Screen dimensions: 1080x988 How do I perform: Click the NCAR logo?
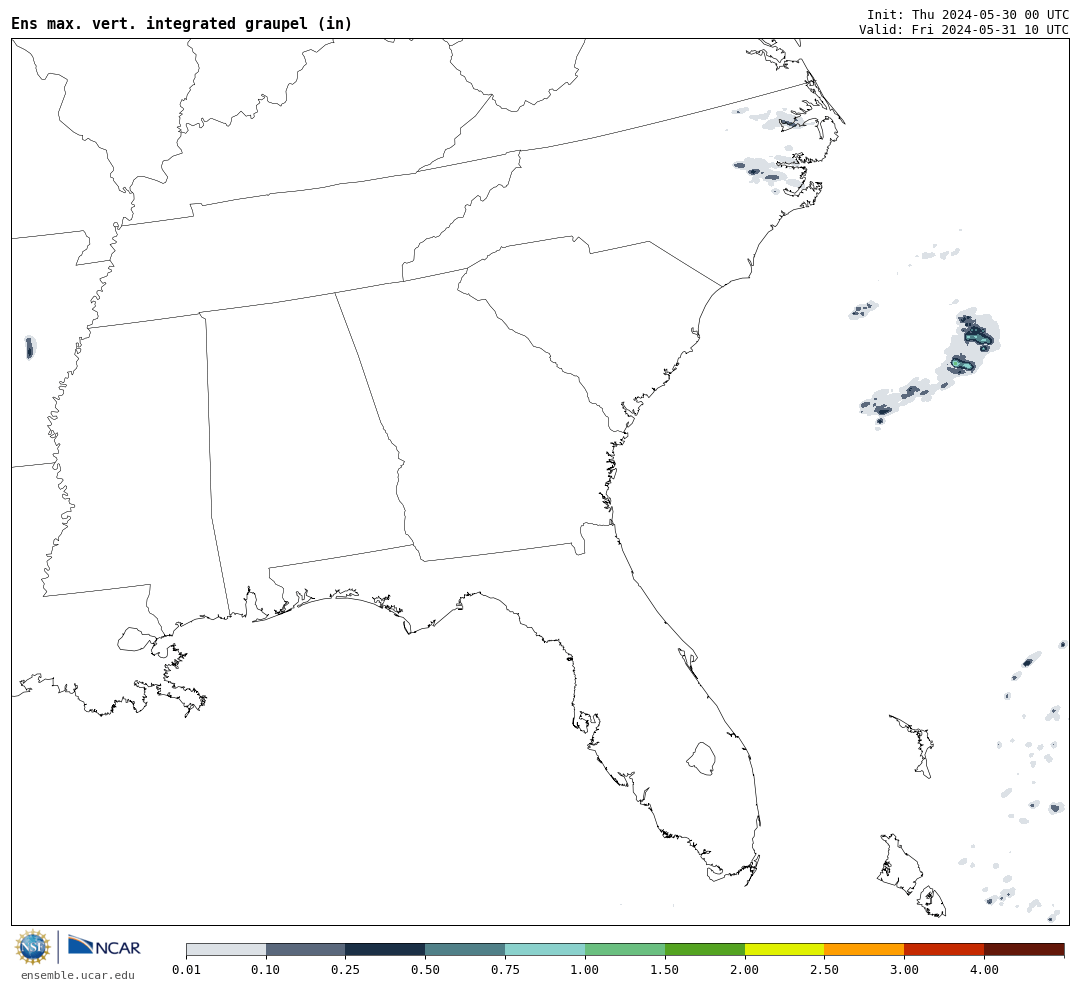(104, 946)
